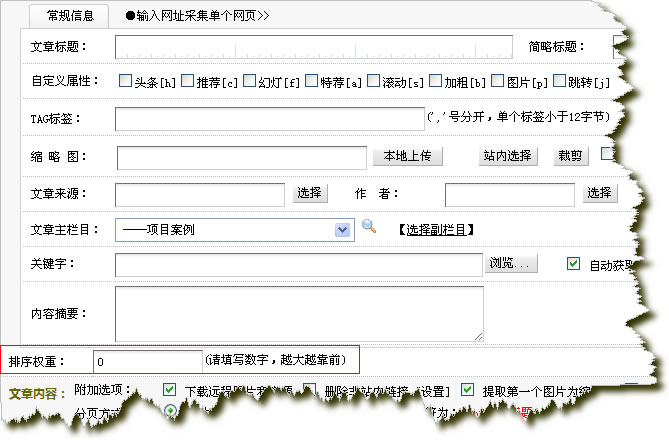Click the magnifier icon beside column dropdown
This screenshot has height=440, width=669.
point(369,228)
